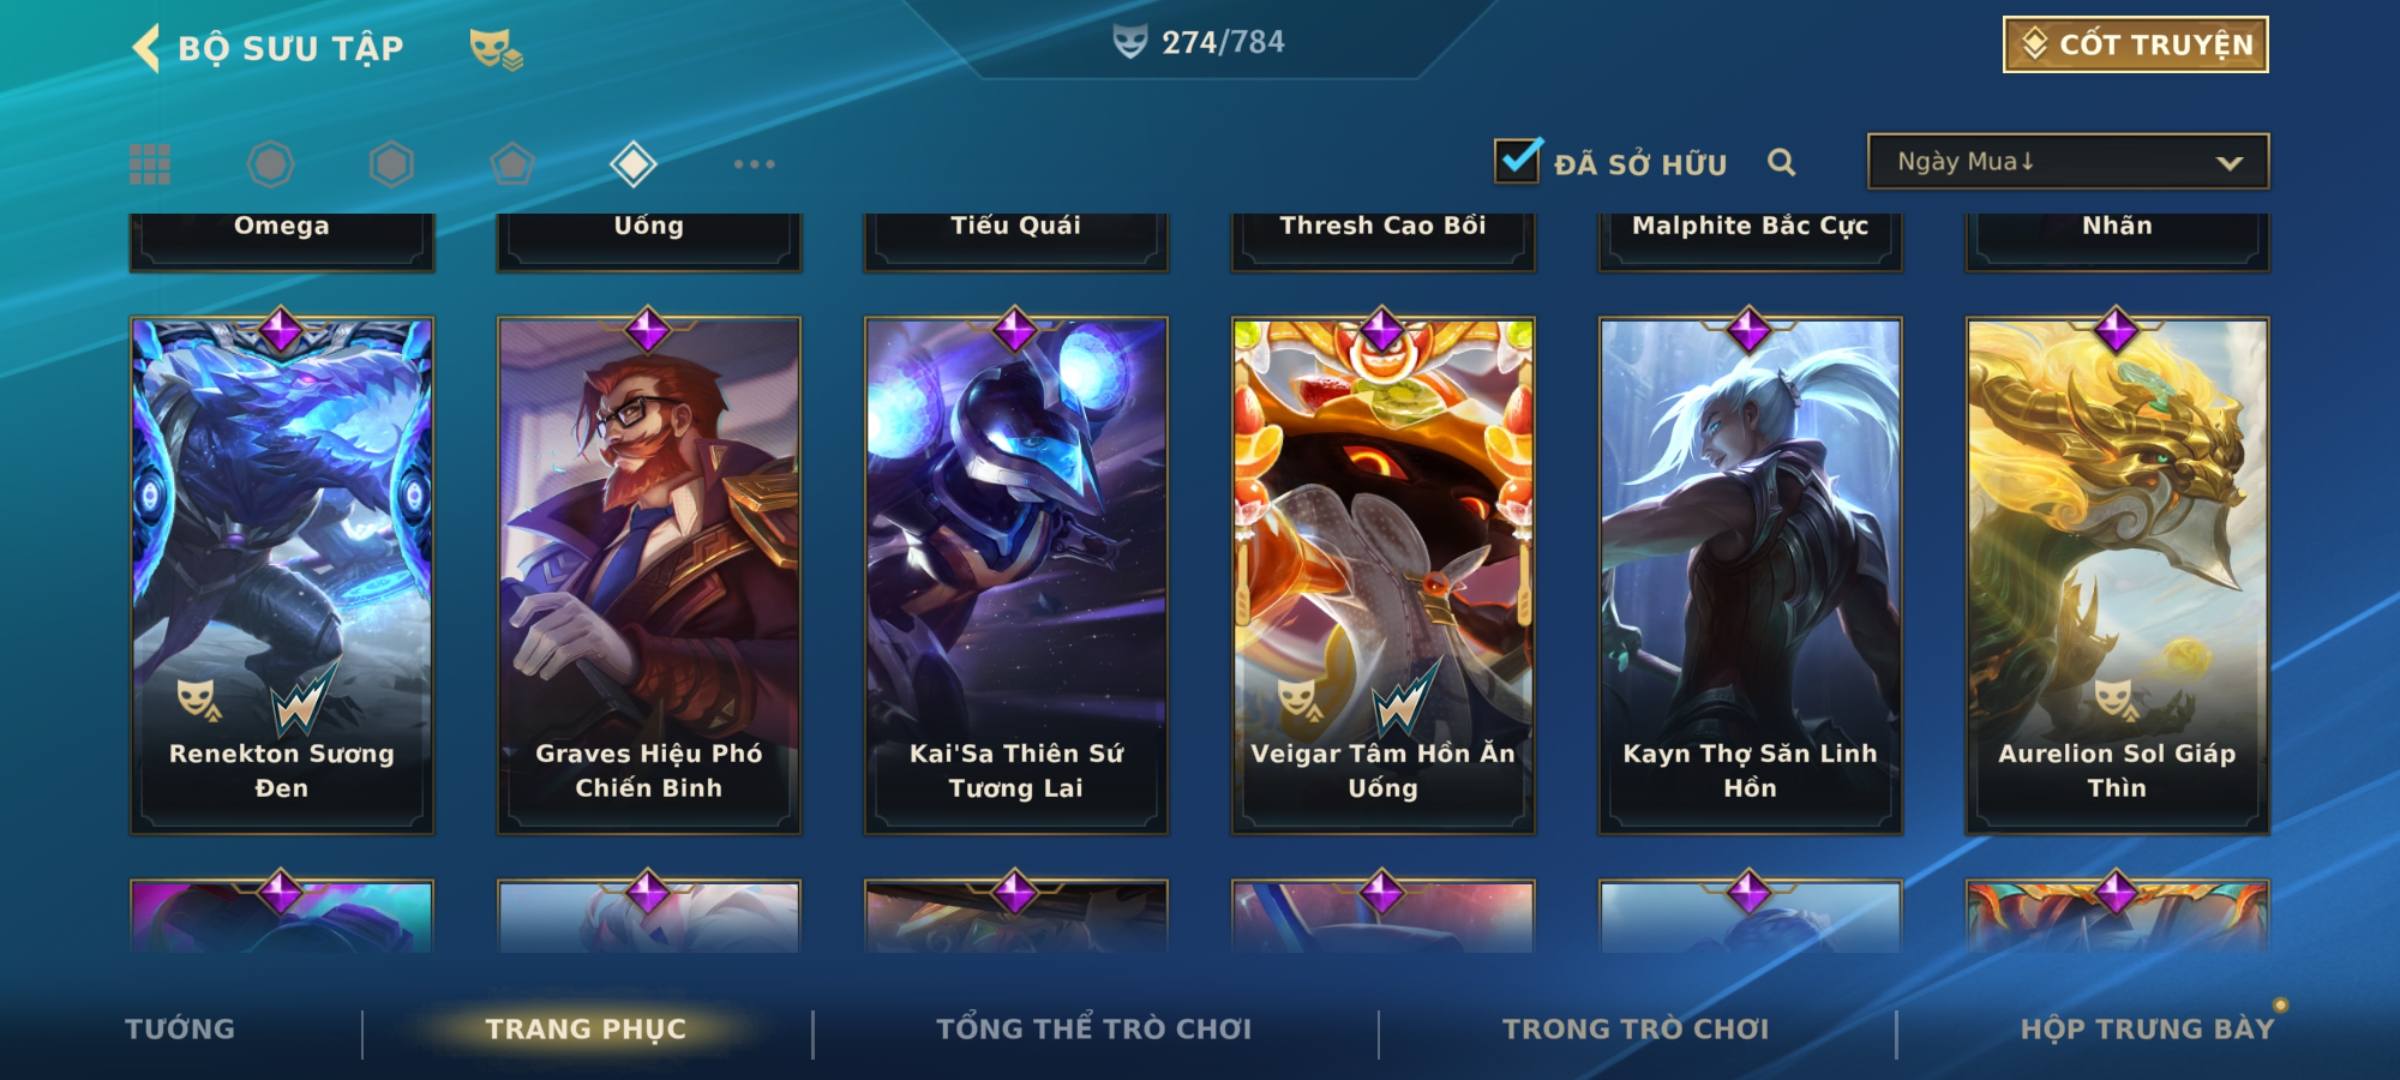Select the Graves Hiệu Phó Chiến Binh skin
The image size is (2400, 1080).
tap(649, 575)
